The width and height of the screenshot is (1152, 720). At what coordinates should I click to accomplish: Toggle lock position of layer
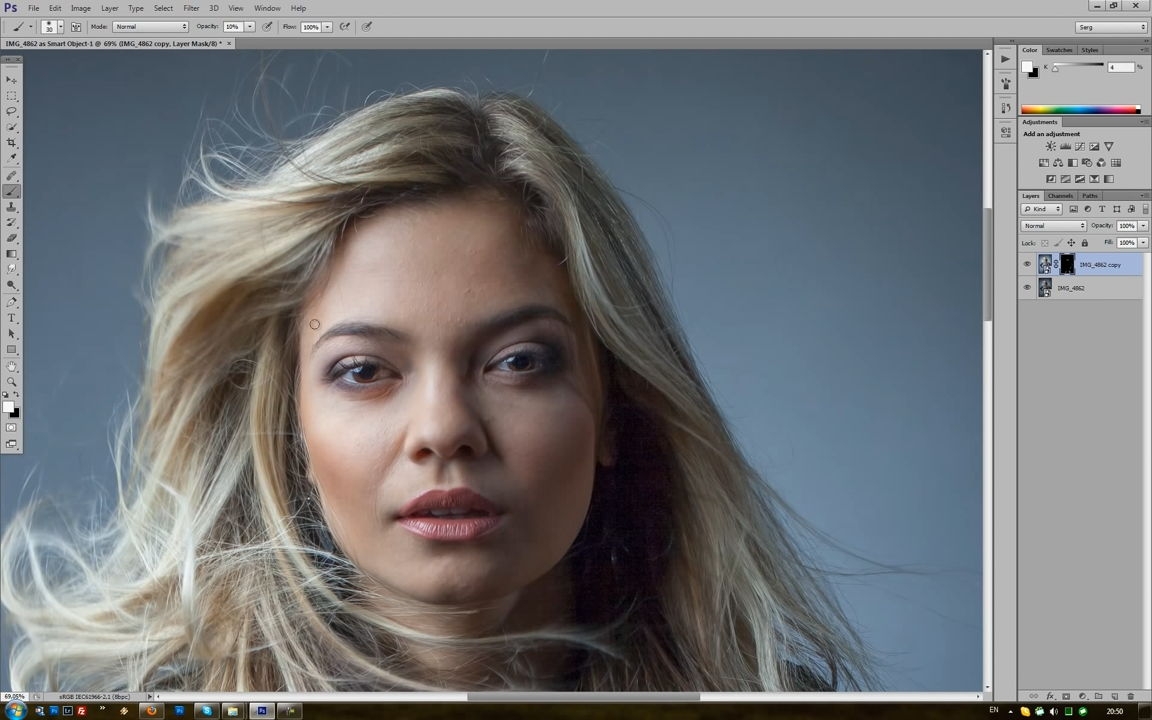(x=1071, y=242)
